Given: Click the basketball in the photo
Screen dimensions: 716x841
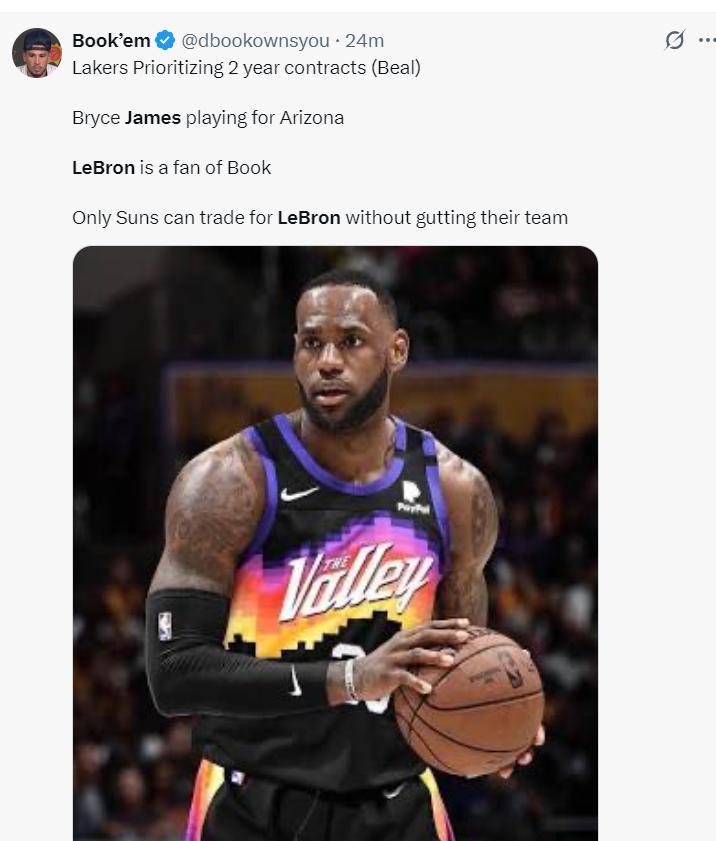Looking at the screenshot, I should [469, 702].
